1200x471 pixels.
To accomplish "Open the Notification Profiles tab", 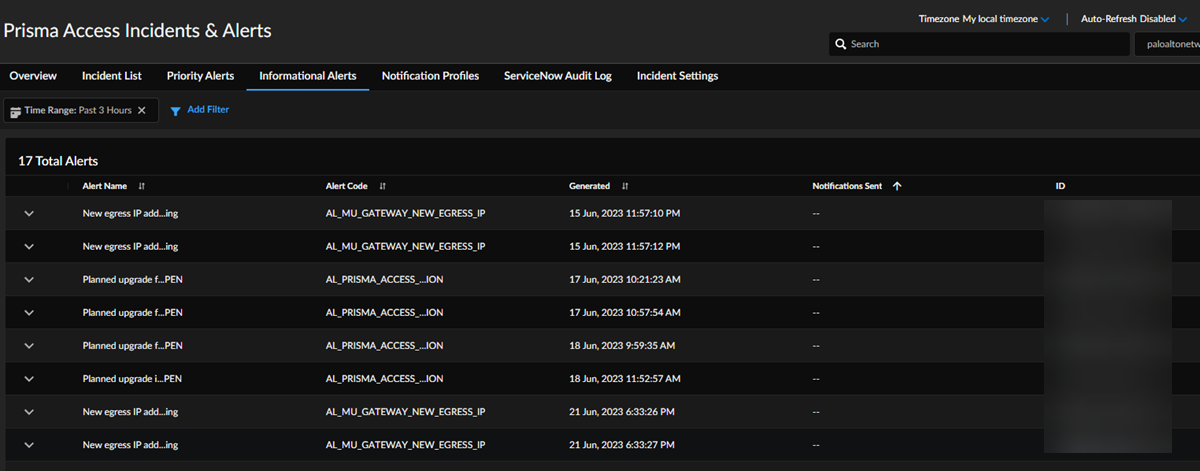I will point(430,76).
